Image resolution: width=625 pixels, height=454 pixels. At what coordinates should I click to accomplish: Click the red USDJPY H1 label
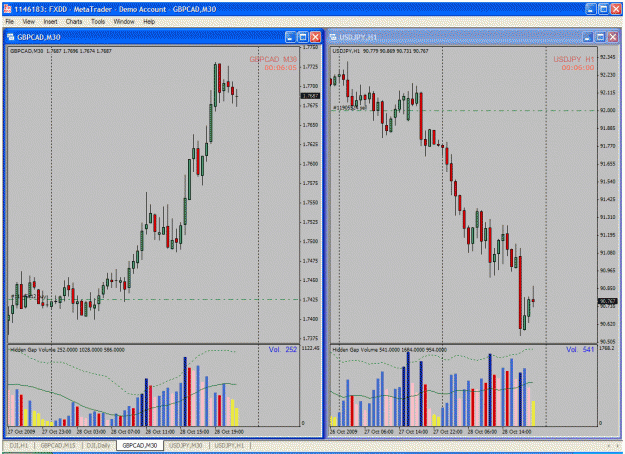[x=574, y=59]
